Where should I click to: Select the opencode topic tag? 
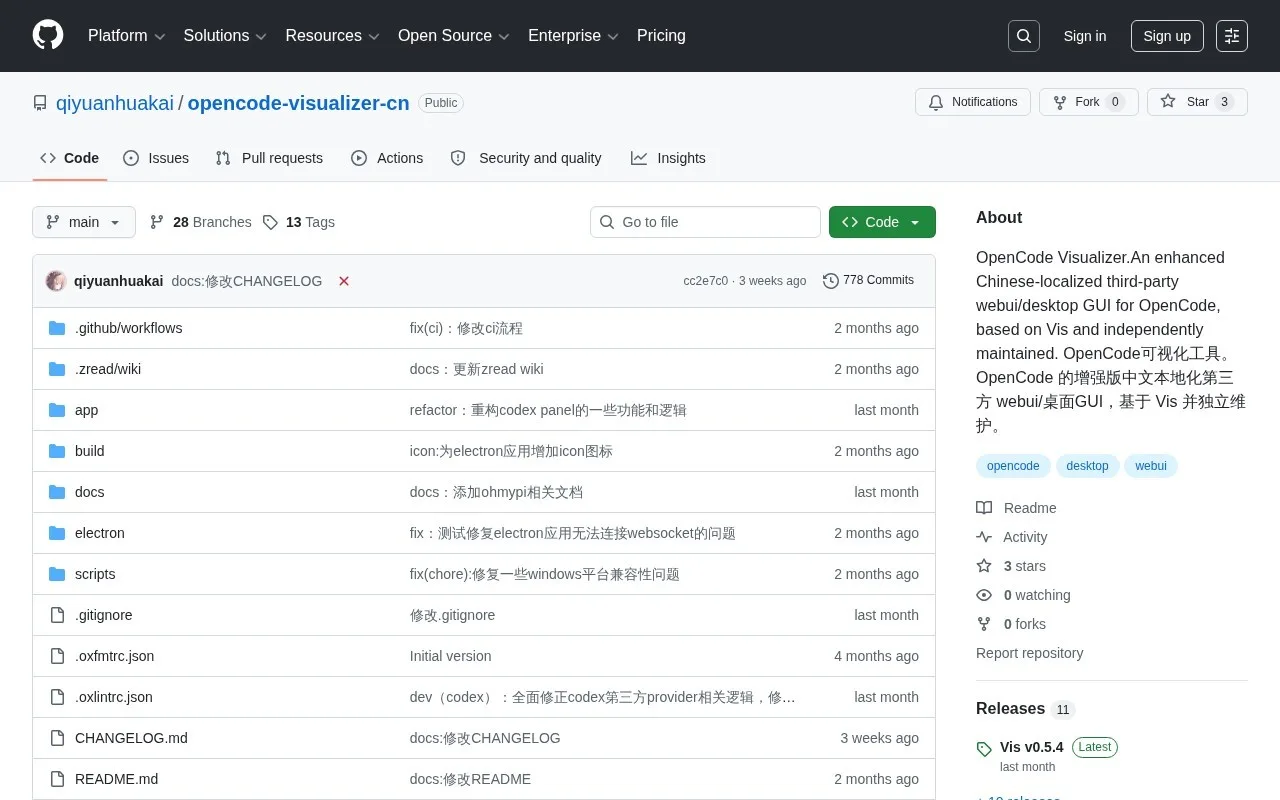(x=1013, y=466)
